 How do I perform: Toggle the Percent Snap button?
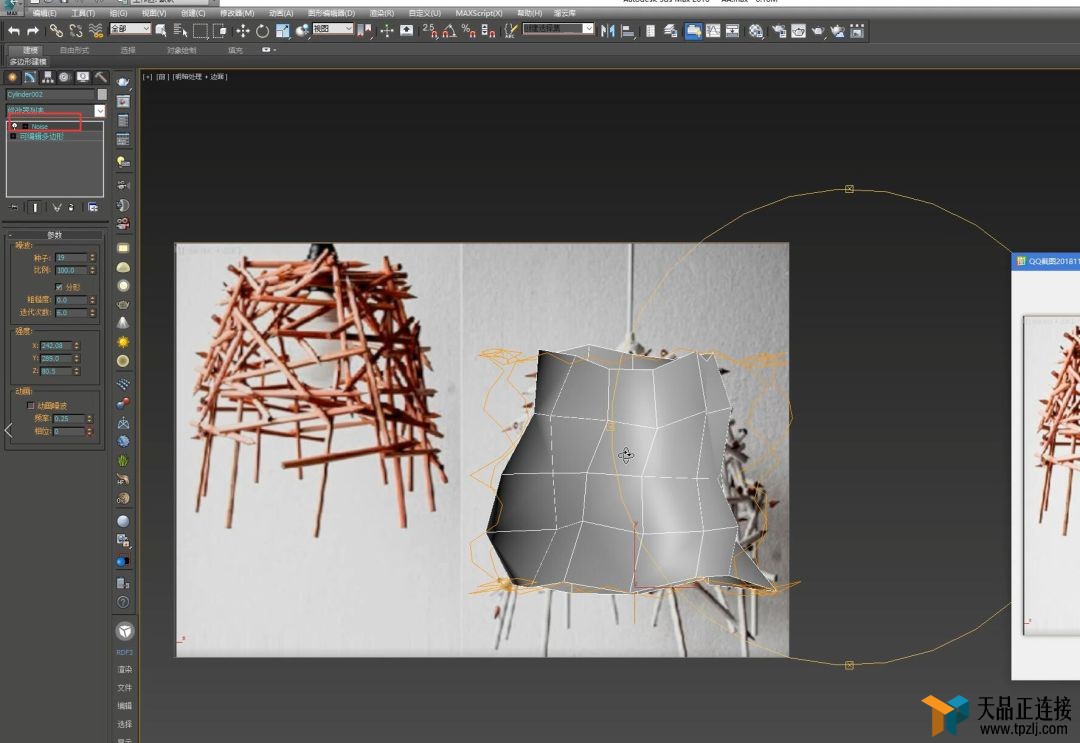click(469, 30)
